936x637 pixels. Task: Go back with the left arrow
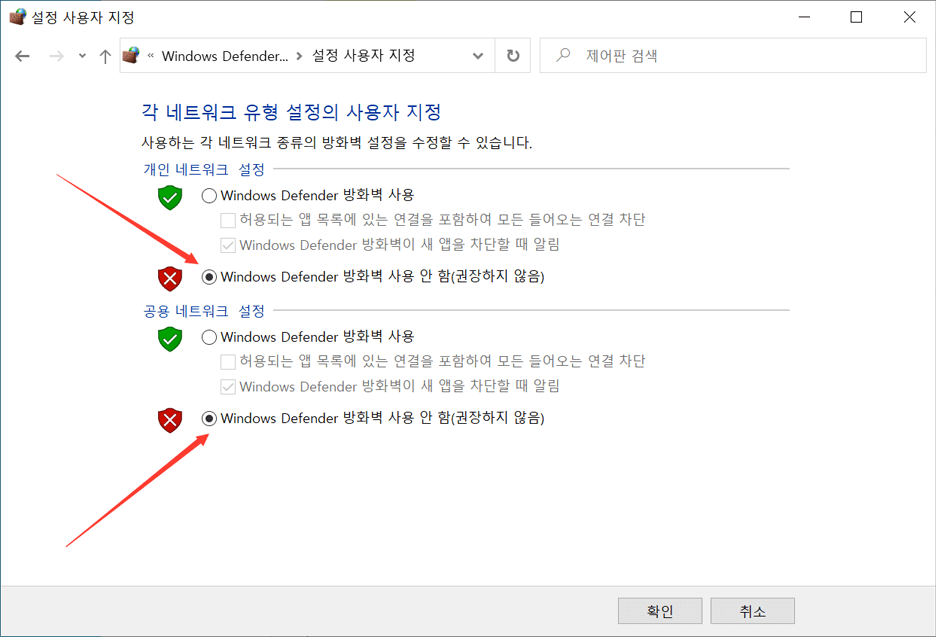coord(23,56)
